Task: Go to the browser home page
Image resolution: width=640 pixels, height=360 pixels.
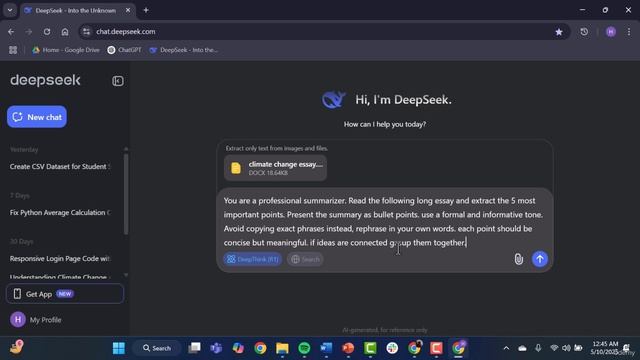Action: [65, 32]
